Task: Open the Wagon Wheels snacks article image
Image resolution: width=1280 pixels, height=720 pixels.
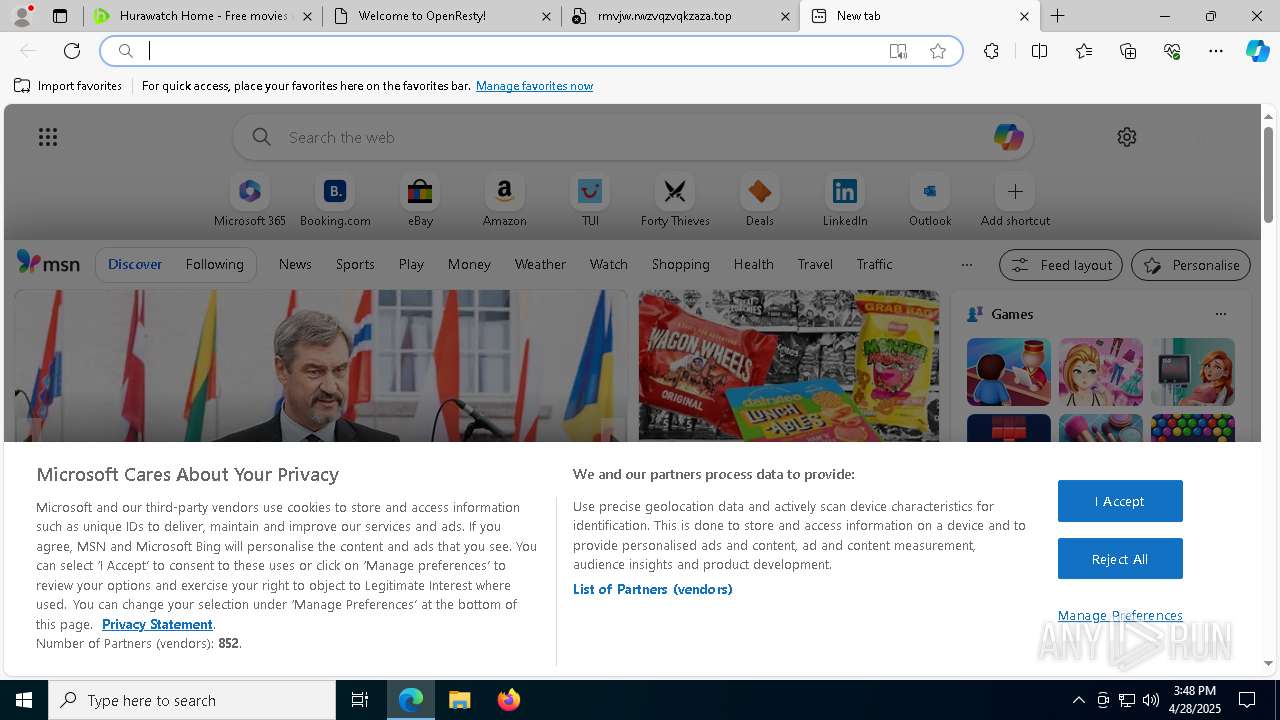Action: [789, 366]
